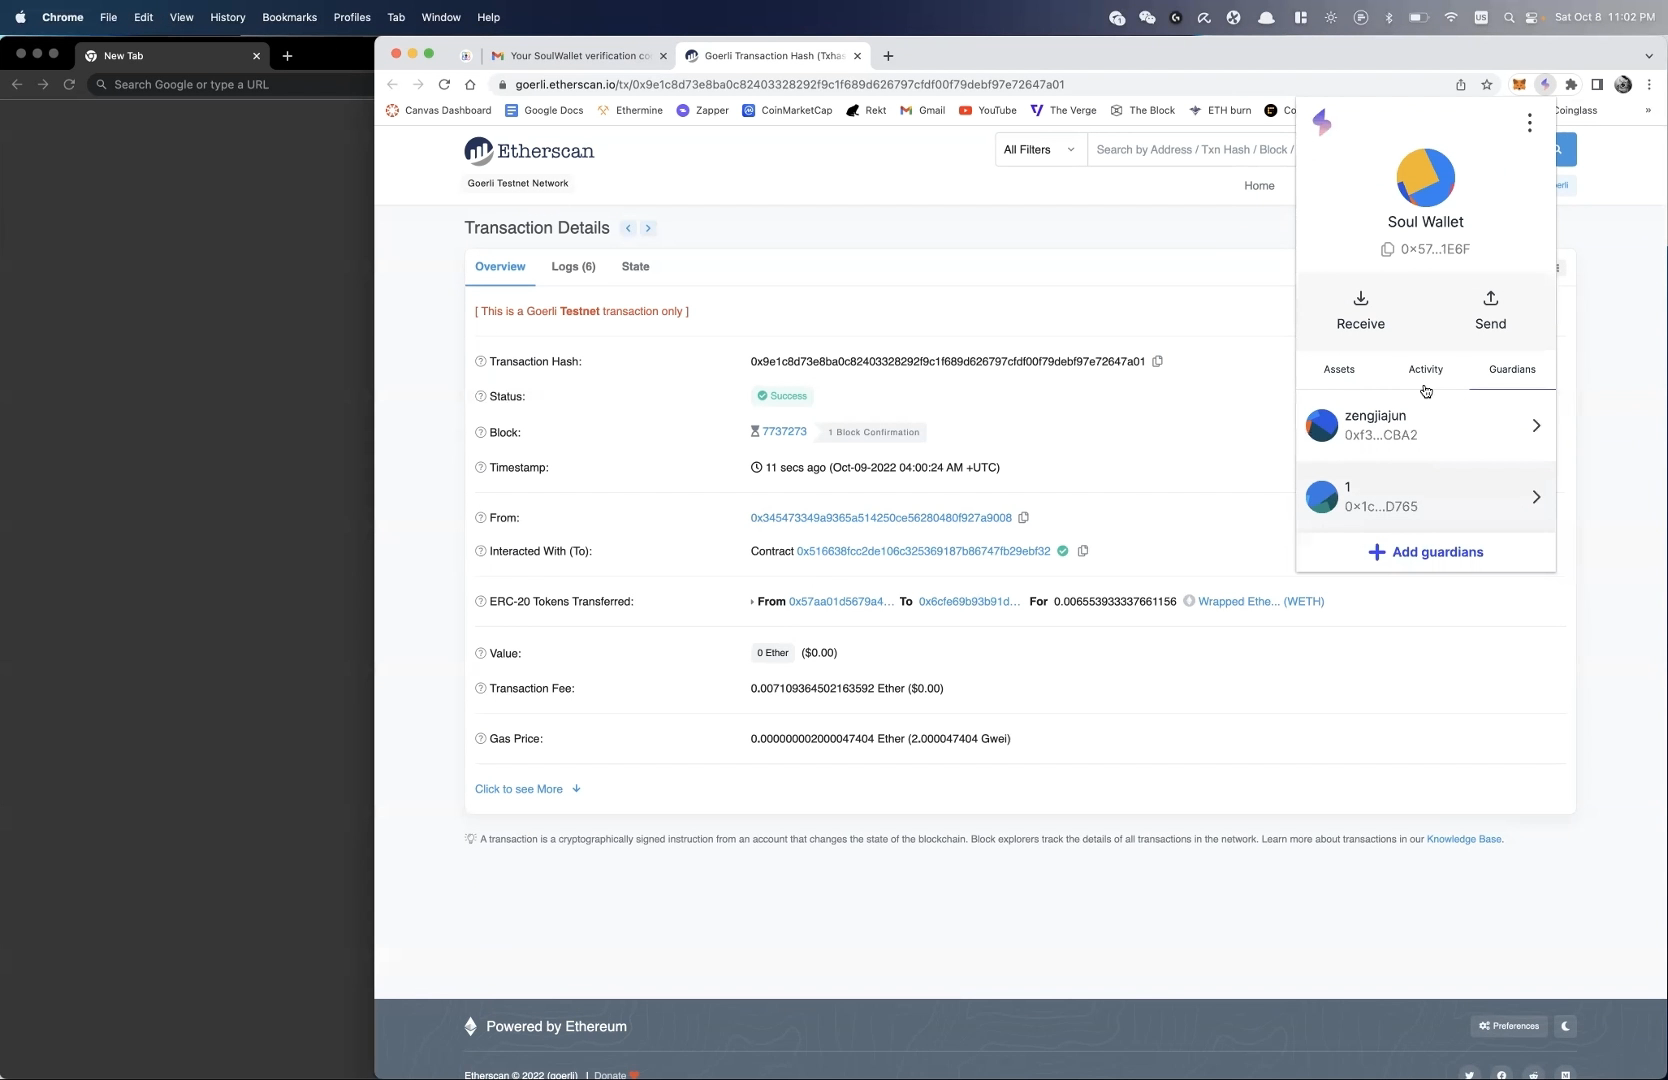This screenshot has height=1080, width=1668.
Task: Open macOS Spotlight search icon
Action: 1509,17
